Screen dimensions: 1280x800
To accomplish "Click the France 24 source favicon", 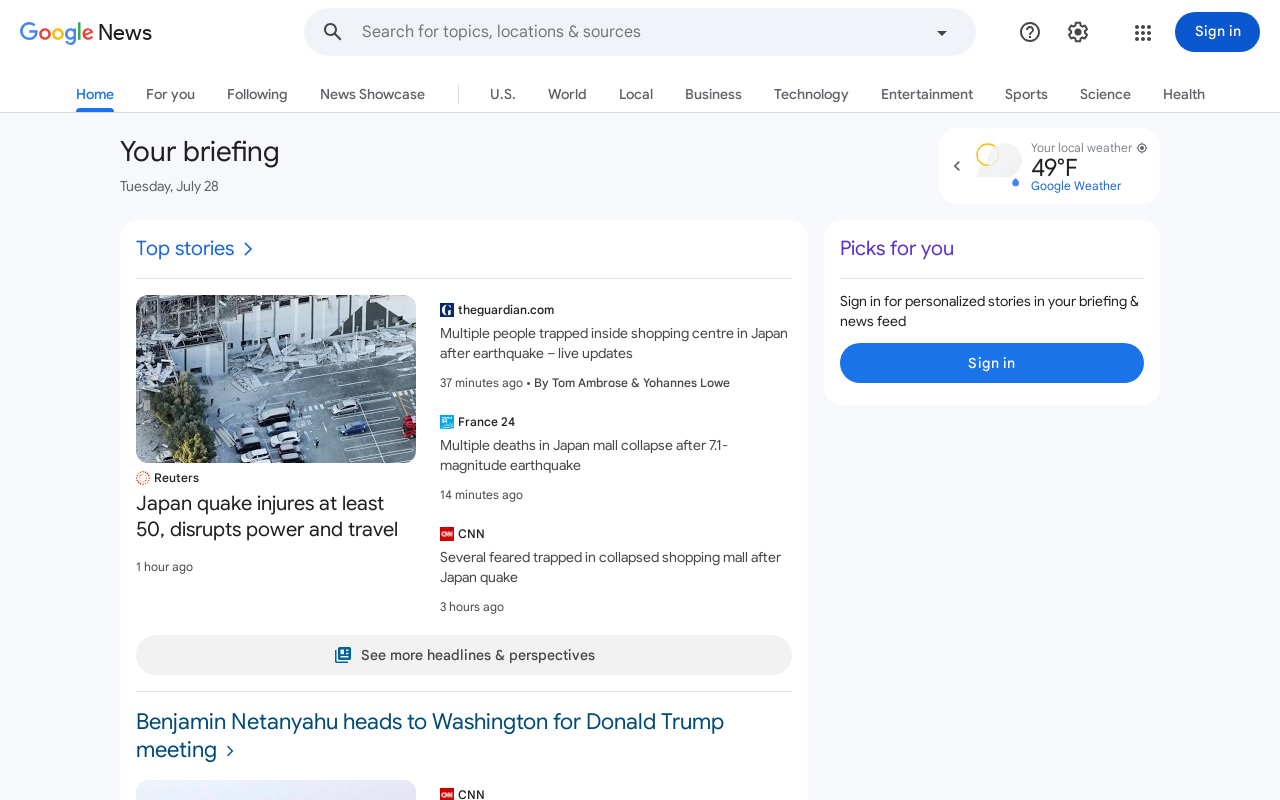I will pyautogui.click(x=447, y=422).
